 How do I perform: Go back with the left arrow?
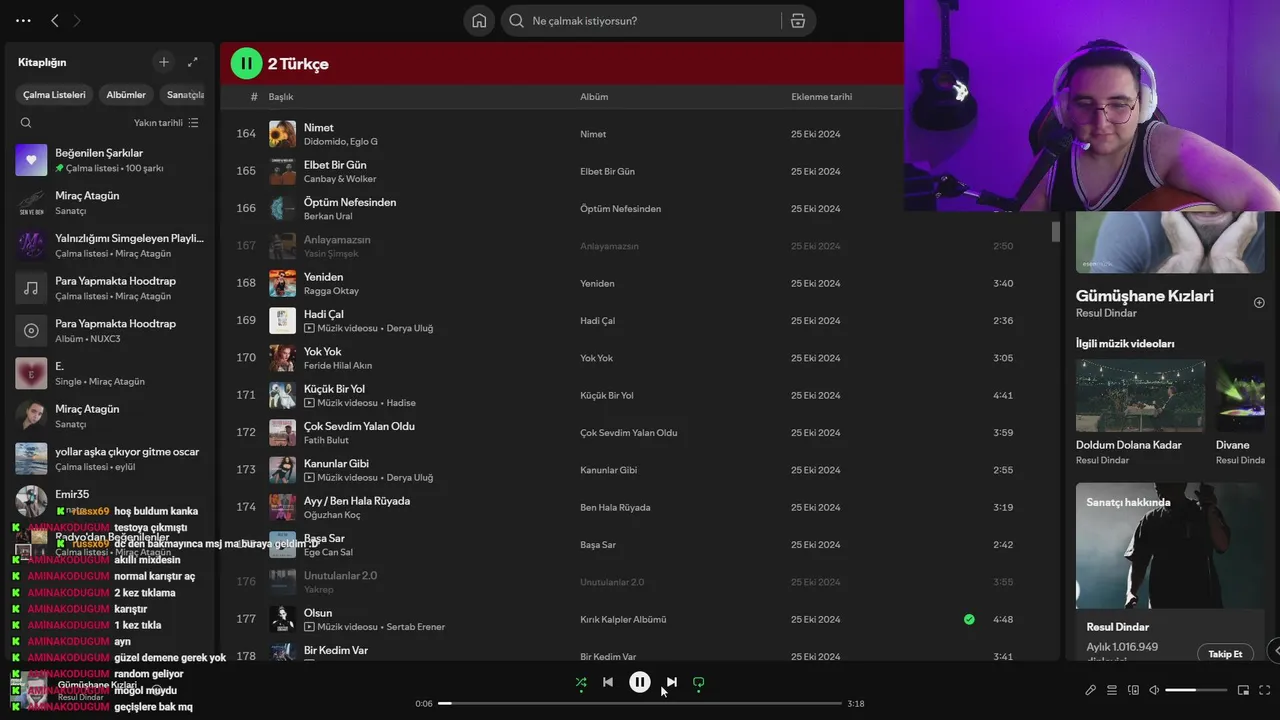pos(55,20)
